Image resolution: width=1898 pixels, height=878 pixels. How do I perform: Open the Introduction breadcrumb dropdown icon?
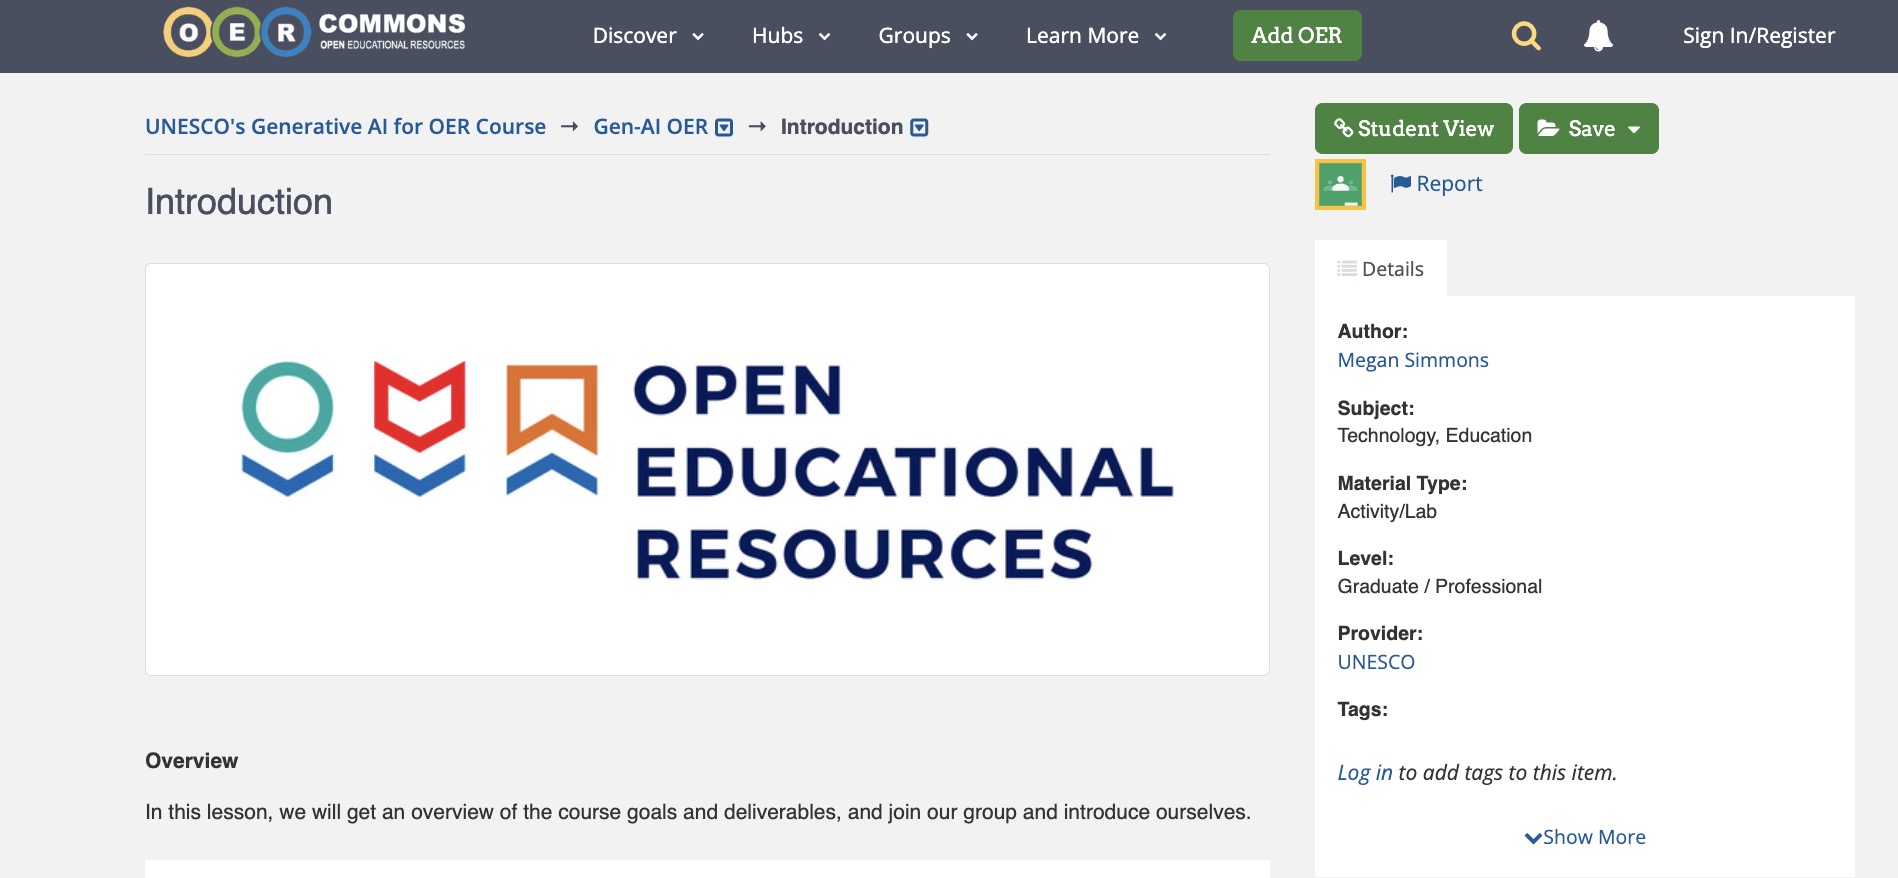(920, 128)
